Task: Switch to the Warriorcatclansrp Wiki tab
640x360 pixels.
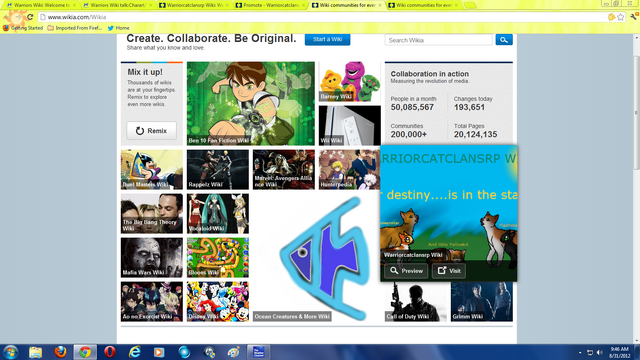Action: click(192, 5)
